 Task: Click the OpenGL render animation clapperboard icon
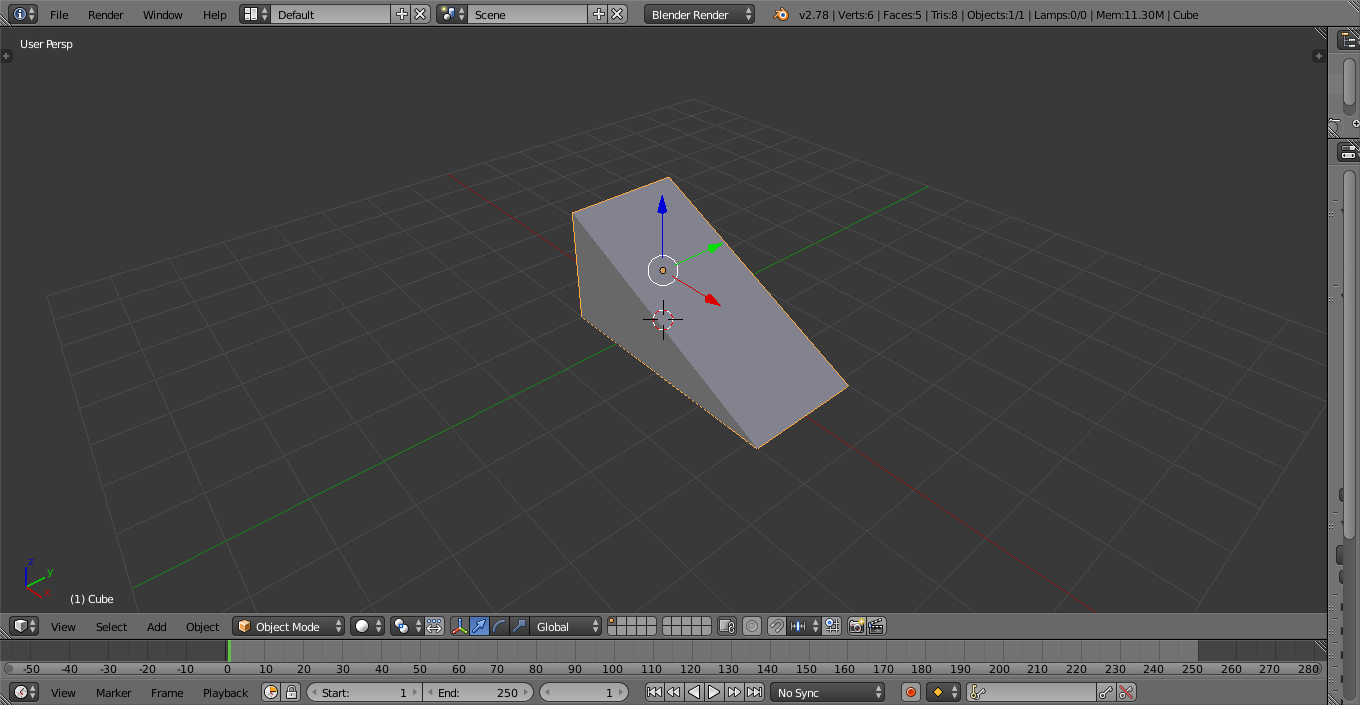tap(876, 627)
